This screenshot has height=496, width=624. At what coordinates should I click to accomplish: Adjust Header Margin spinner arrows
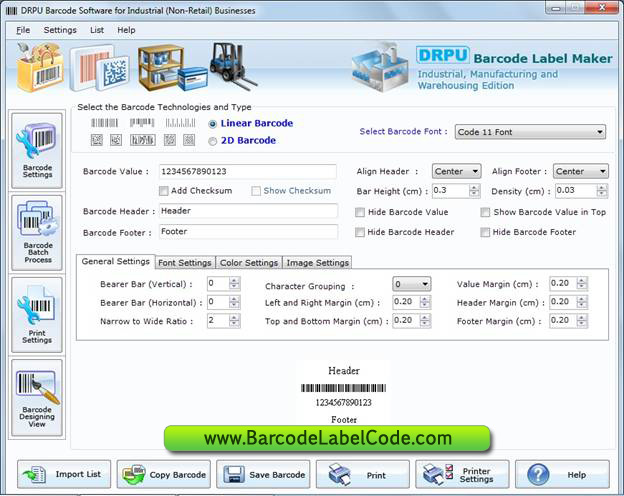pos(582,302)
